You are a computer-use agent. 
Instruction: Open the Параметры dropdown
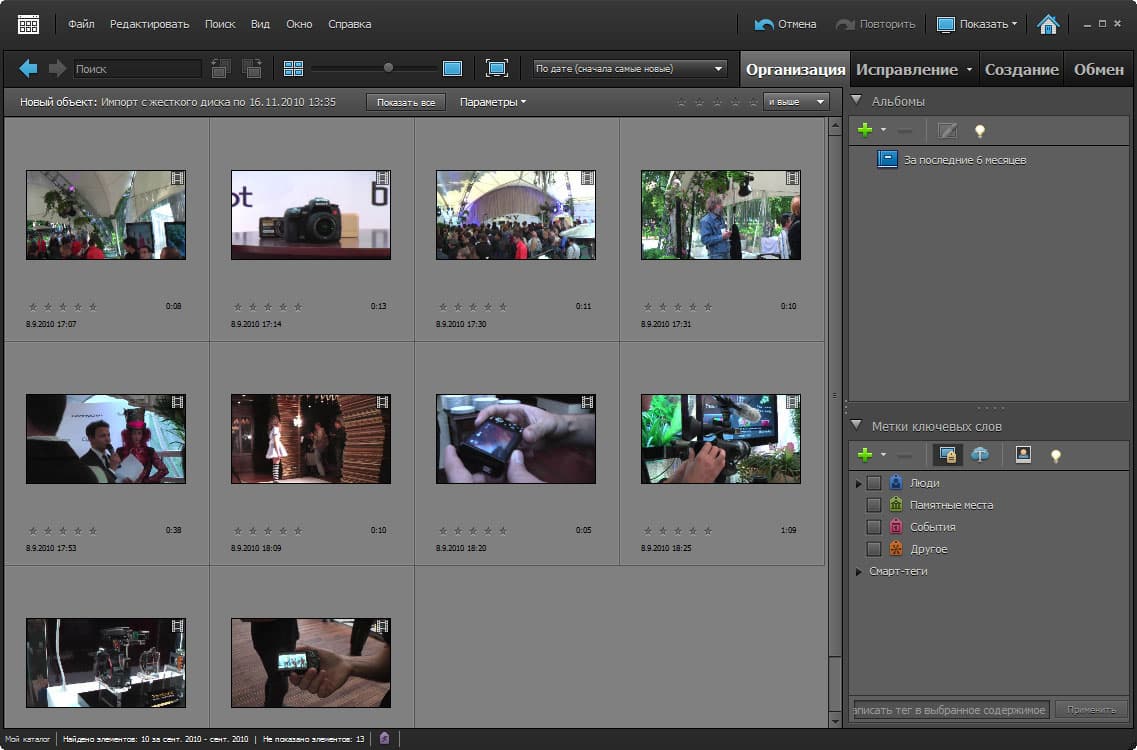point(492,102)
